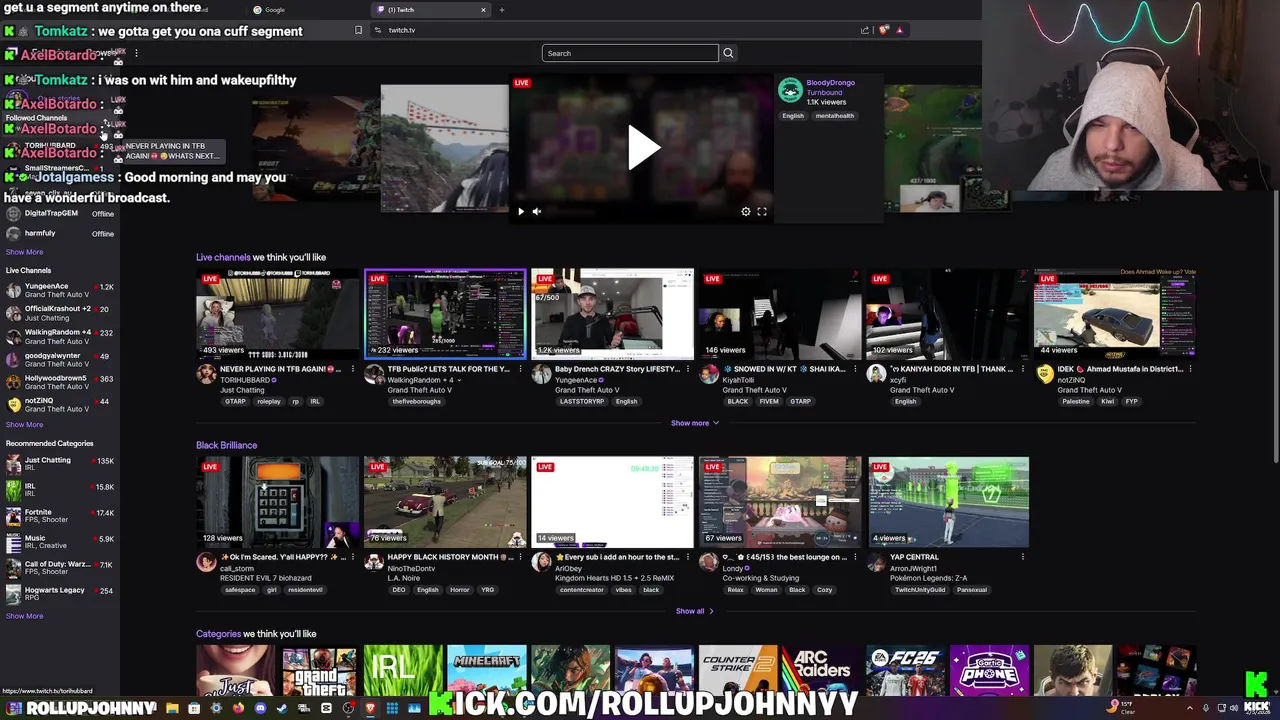
Task: Open the Counter-Strike 2 category card
Action: [738, 671]
